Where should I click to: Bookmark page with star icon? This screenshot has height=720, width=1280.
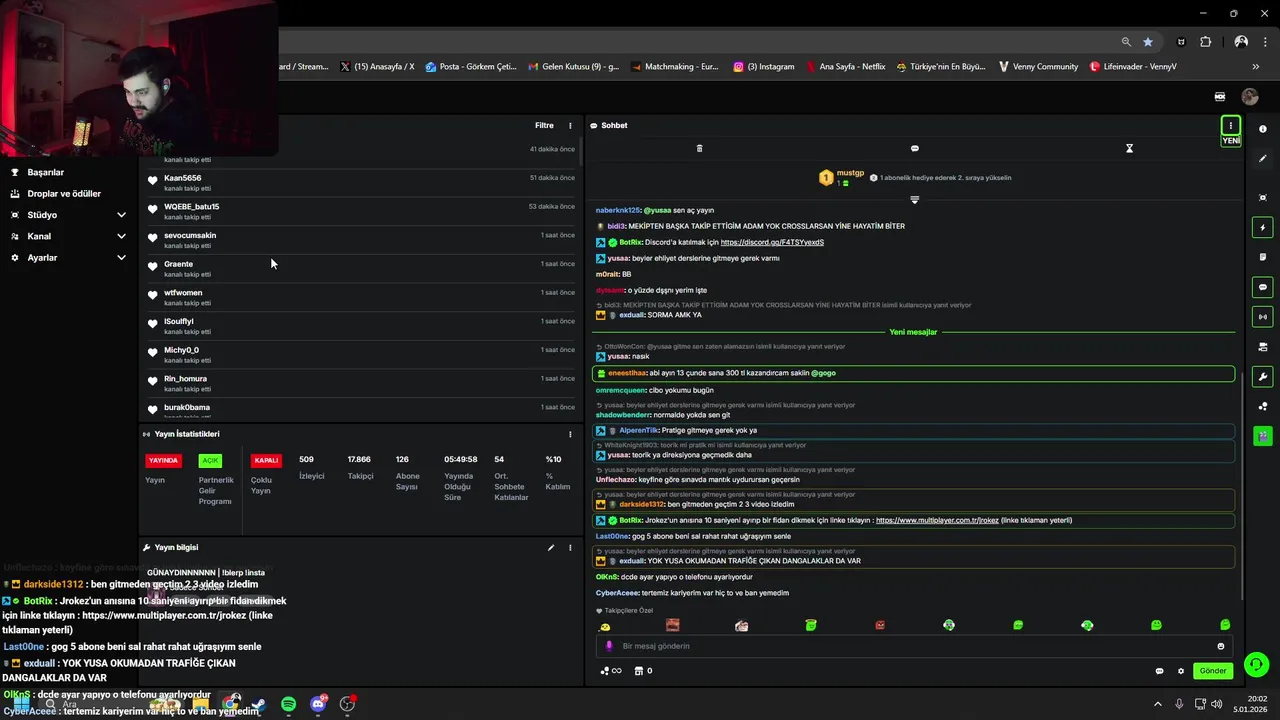pos(1148,42)
